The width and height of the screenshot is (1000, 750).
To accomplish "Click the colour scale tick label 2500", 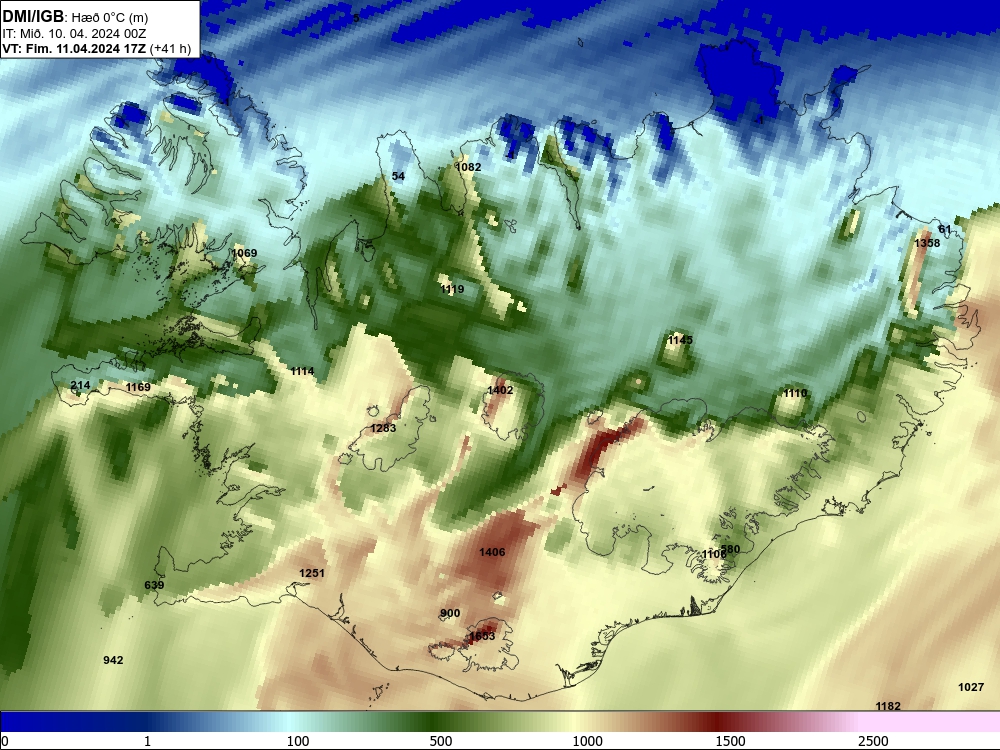I will [x=873, y=741].
